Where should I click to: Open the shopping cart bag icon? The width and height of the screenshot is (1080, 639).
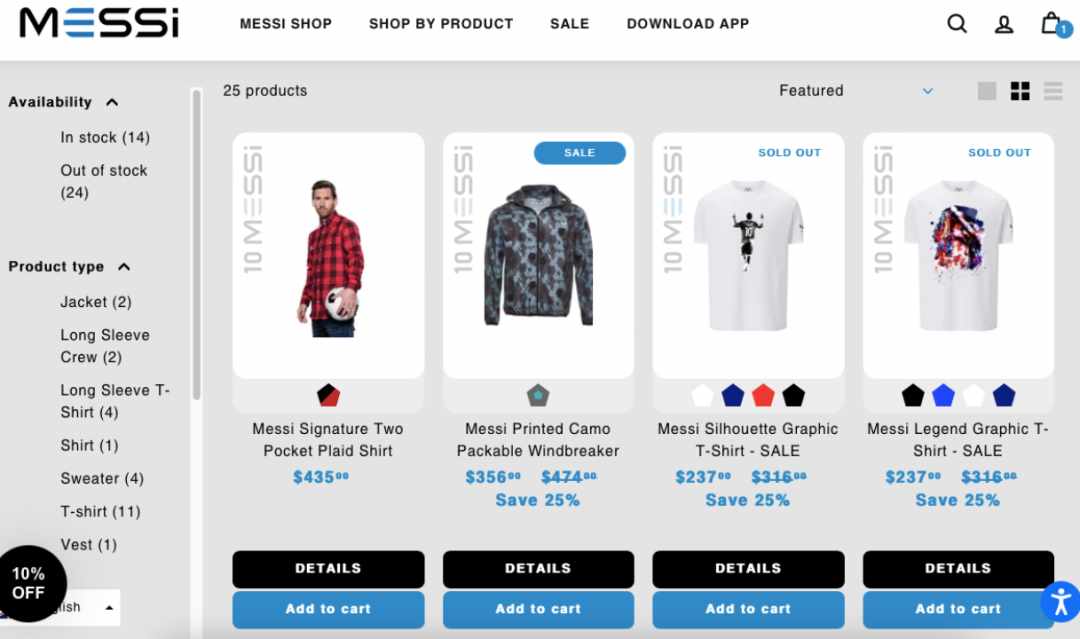pos(1051,23)
